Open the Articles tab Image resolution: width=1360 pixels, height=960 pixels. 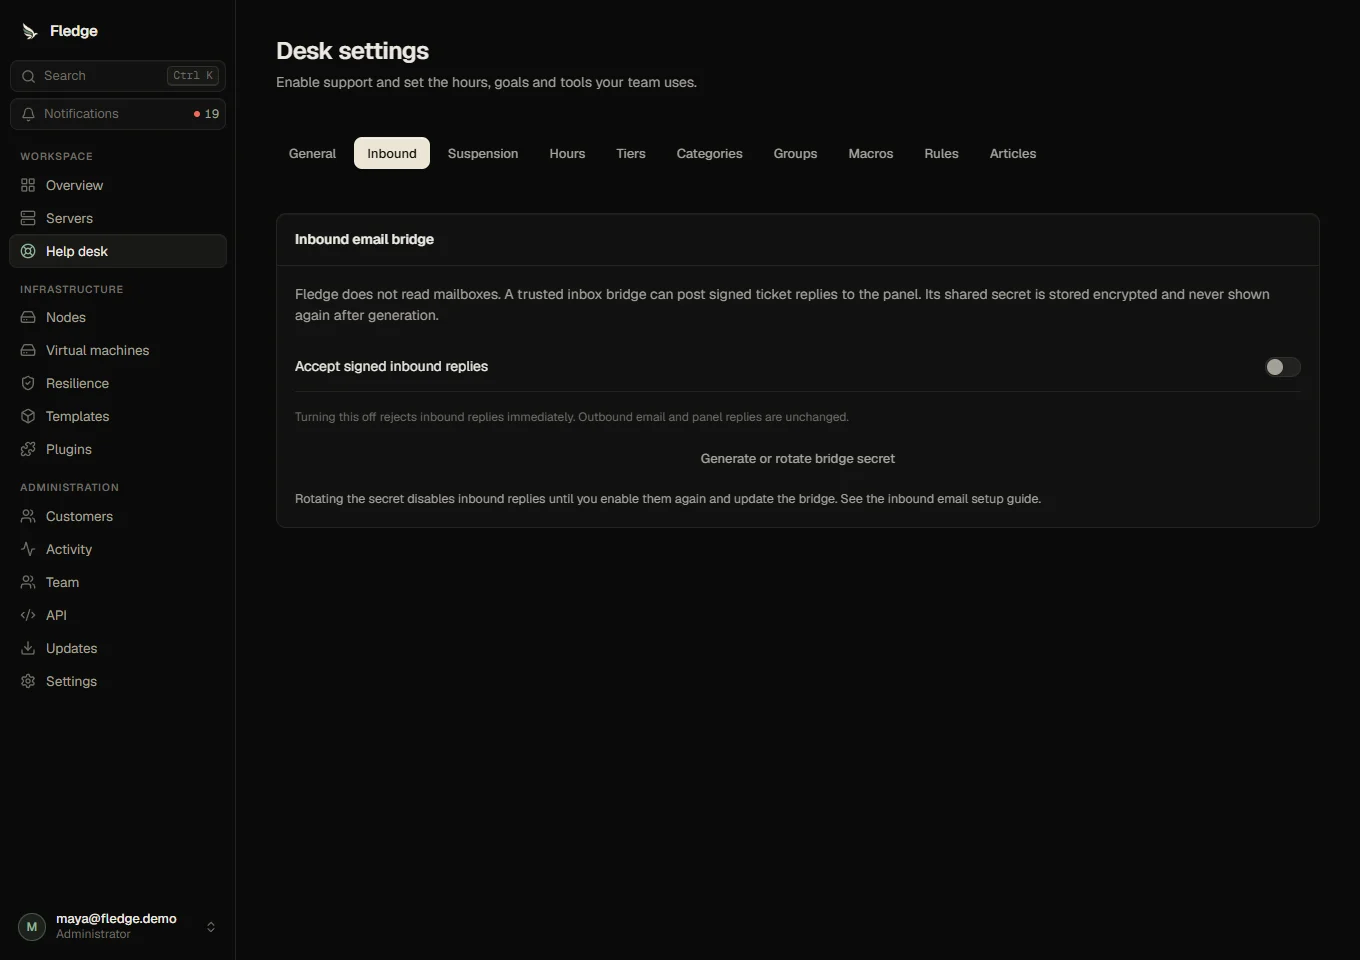pos(1013,153)
